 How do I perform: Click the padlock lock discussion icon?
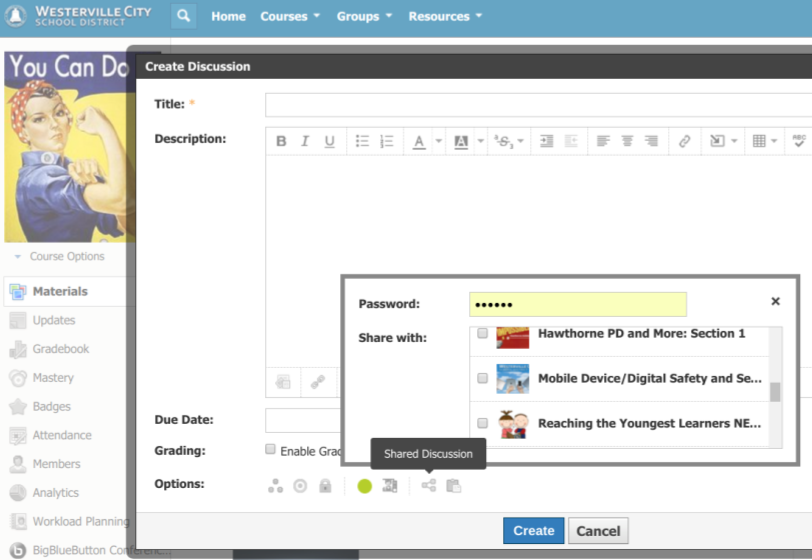click(x=325, y=486)
